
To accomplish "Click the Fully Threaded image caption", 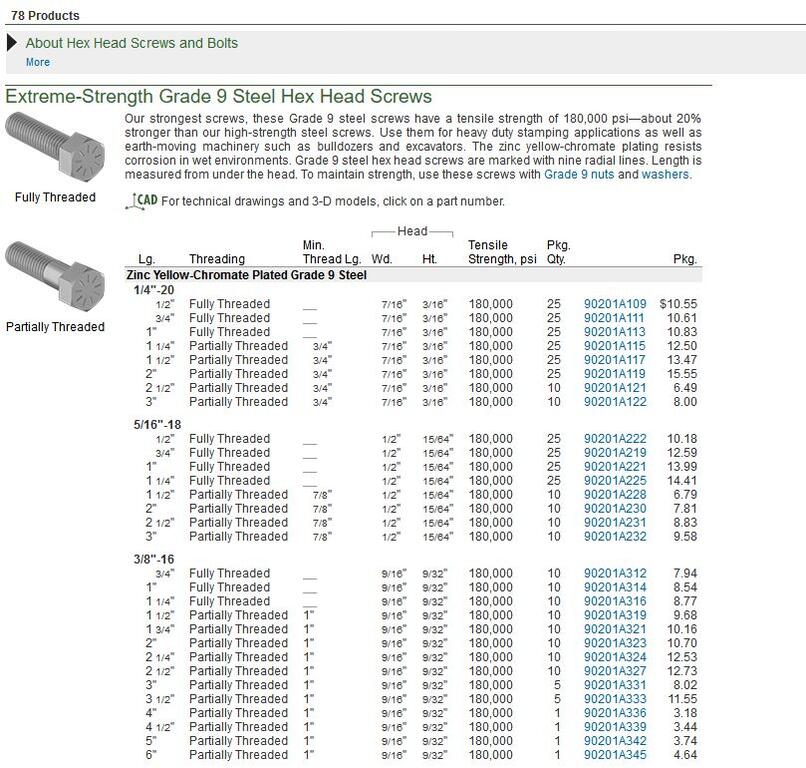I will [55, 197].
